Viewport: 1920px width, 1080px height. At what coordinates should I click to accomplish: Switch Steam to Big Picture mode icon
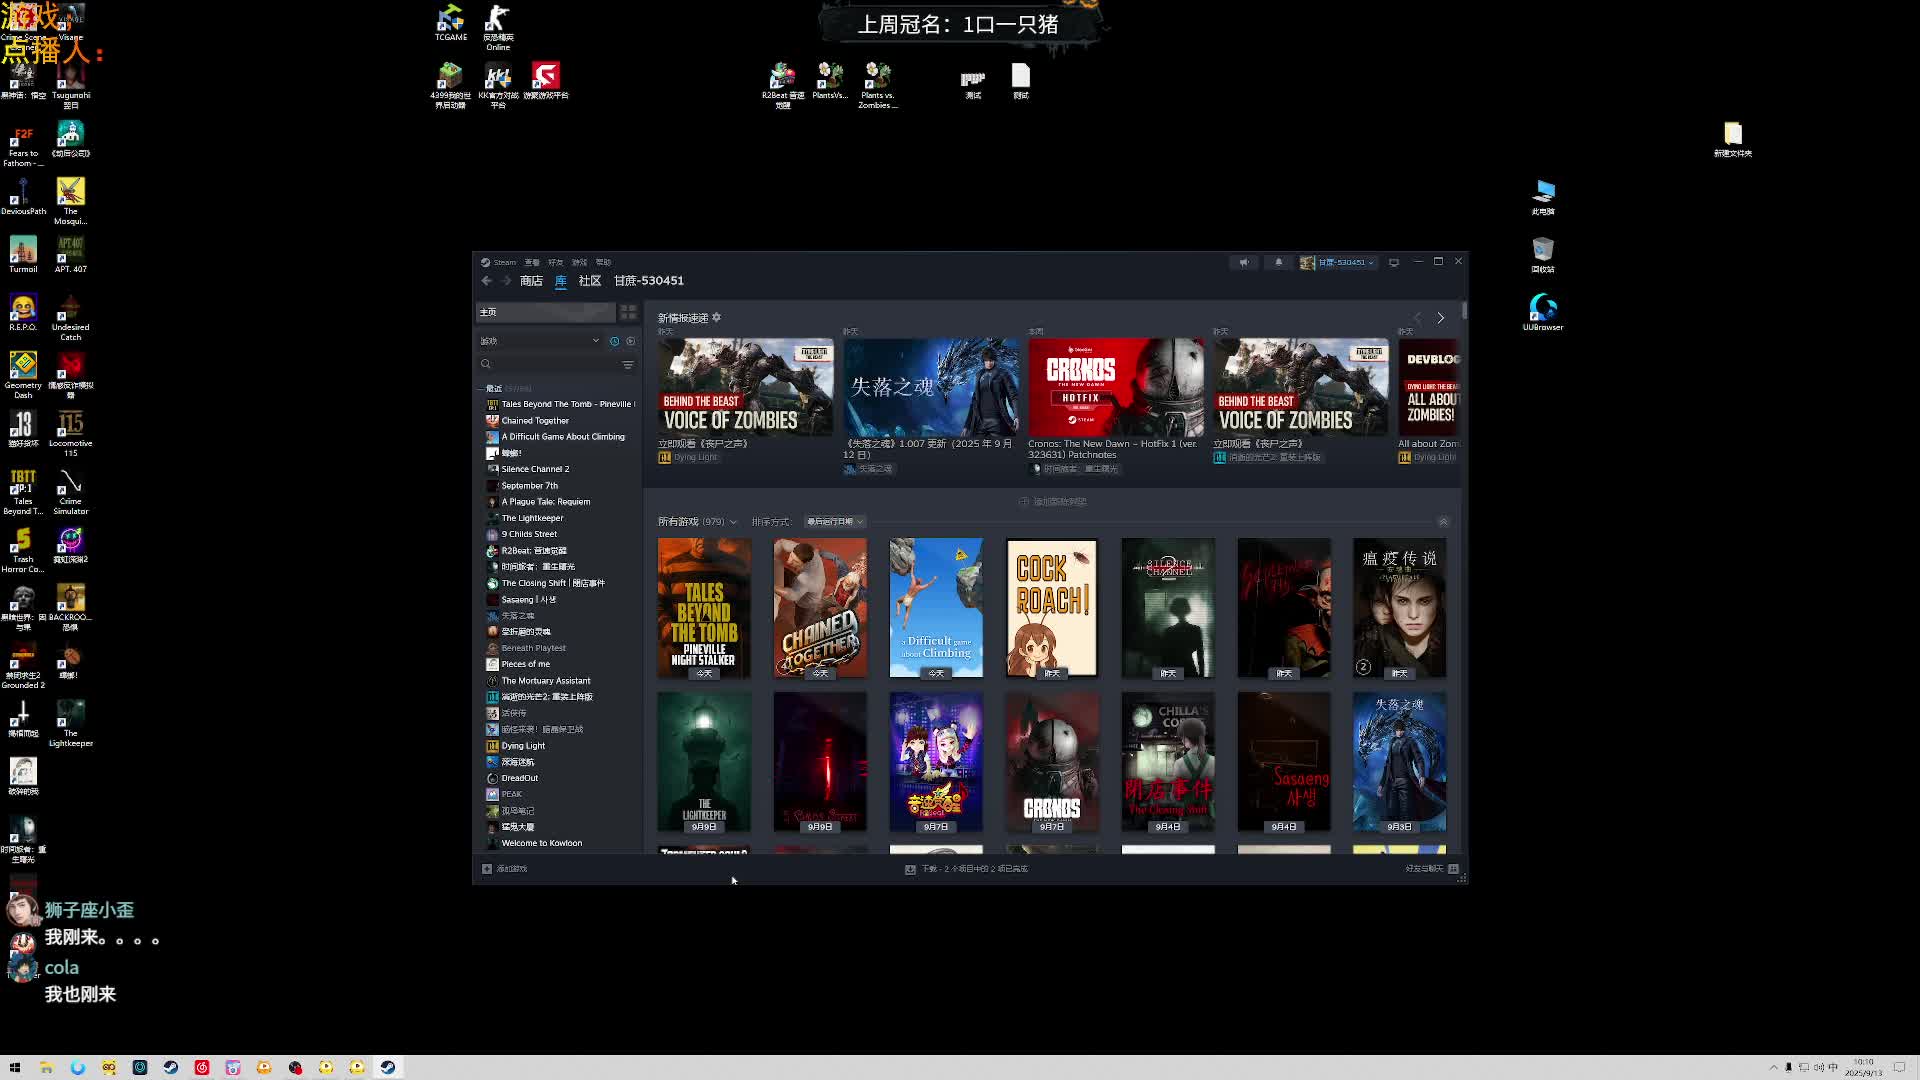[1394, 262]
